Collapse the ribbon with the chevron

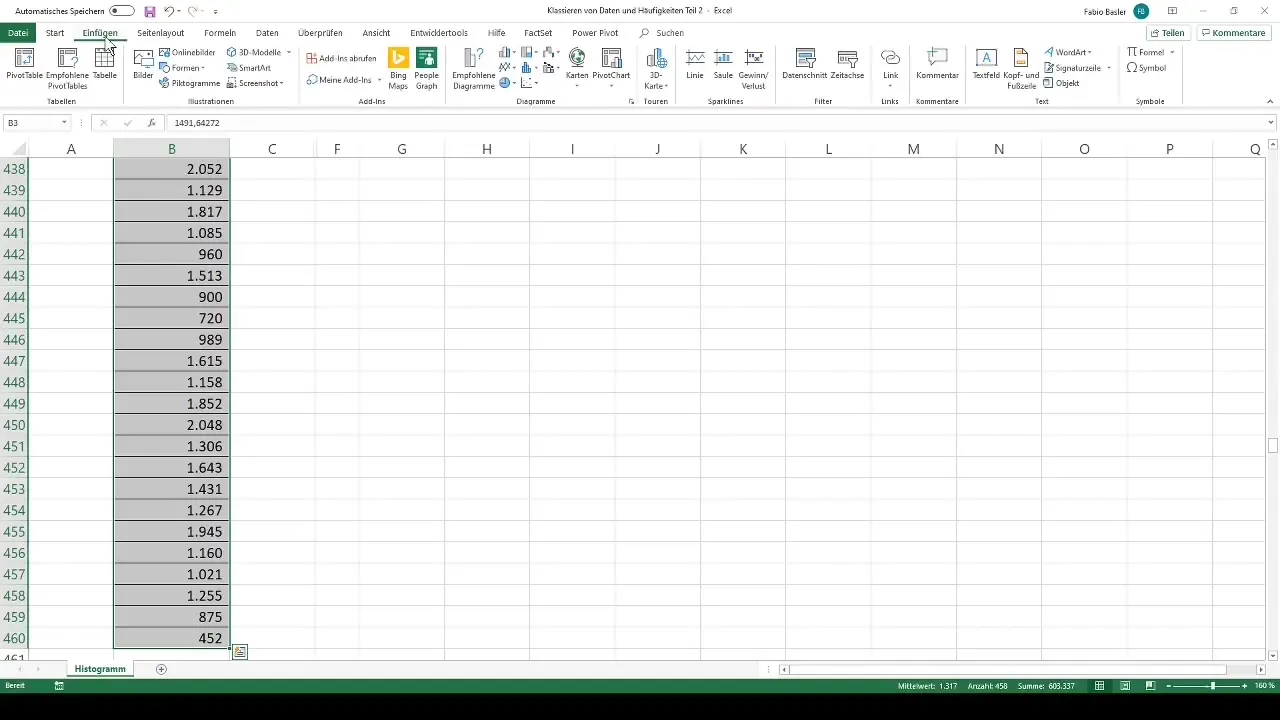pos(1269,102)
